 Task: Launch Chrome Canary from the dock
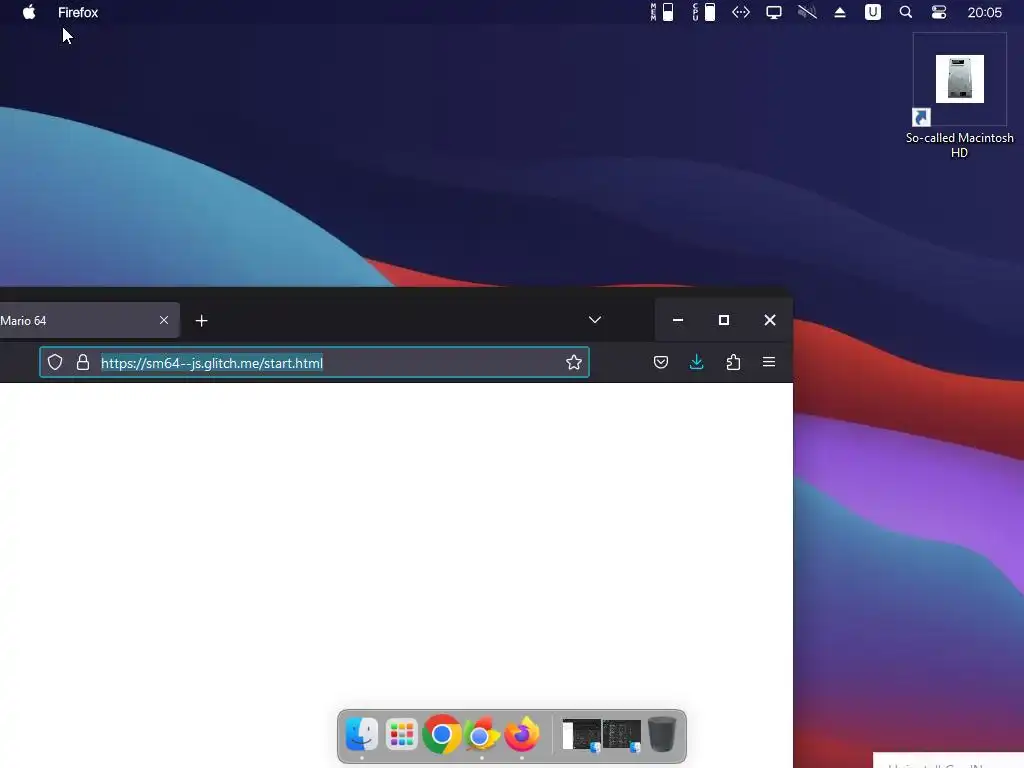[x=482, y=735]
